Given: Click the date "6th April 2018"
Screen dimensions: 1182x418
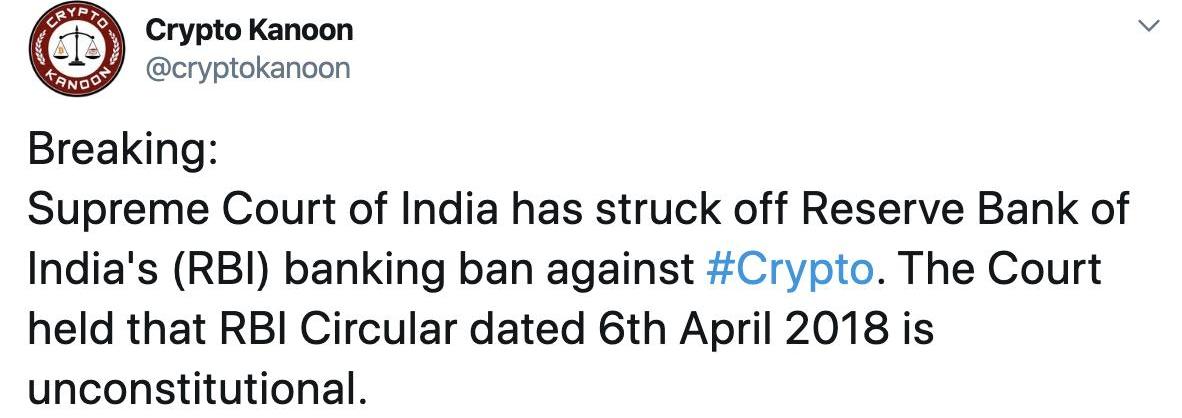Looking at the screenshot, I should click(740, 330).
